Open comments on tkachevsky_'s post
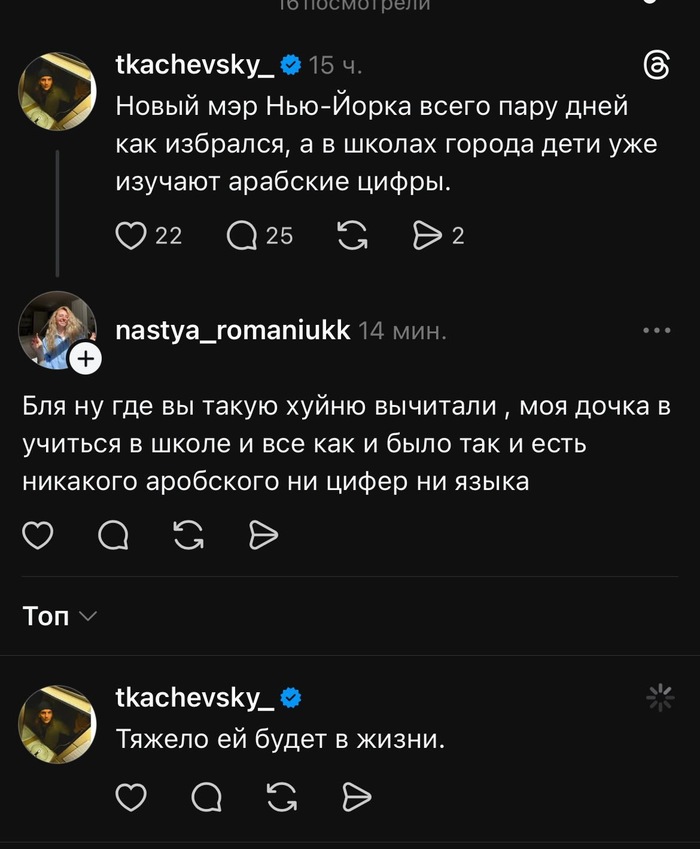Image resolution: width=700 pixels, height=849 pixels. click(x=245, y=236)
